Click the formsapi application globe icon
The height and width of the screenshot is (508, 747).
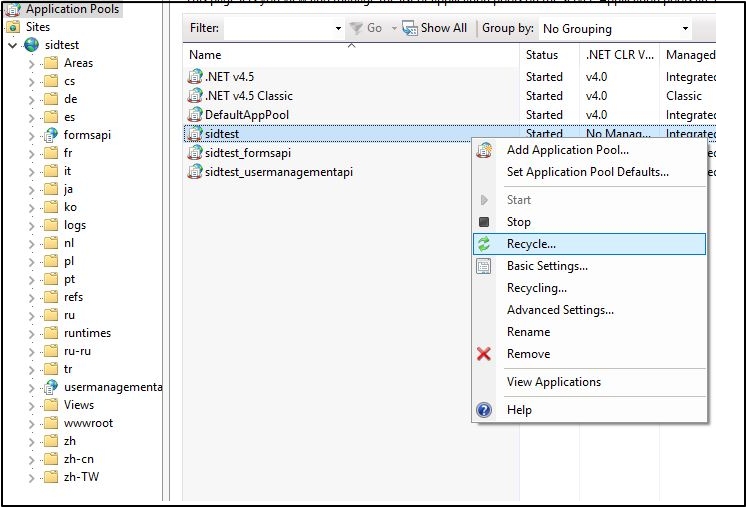[x=51, y=135]
